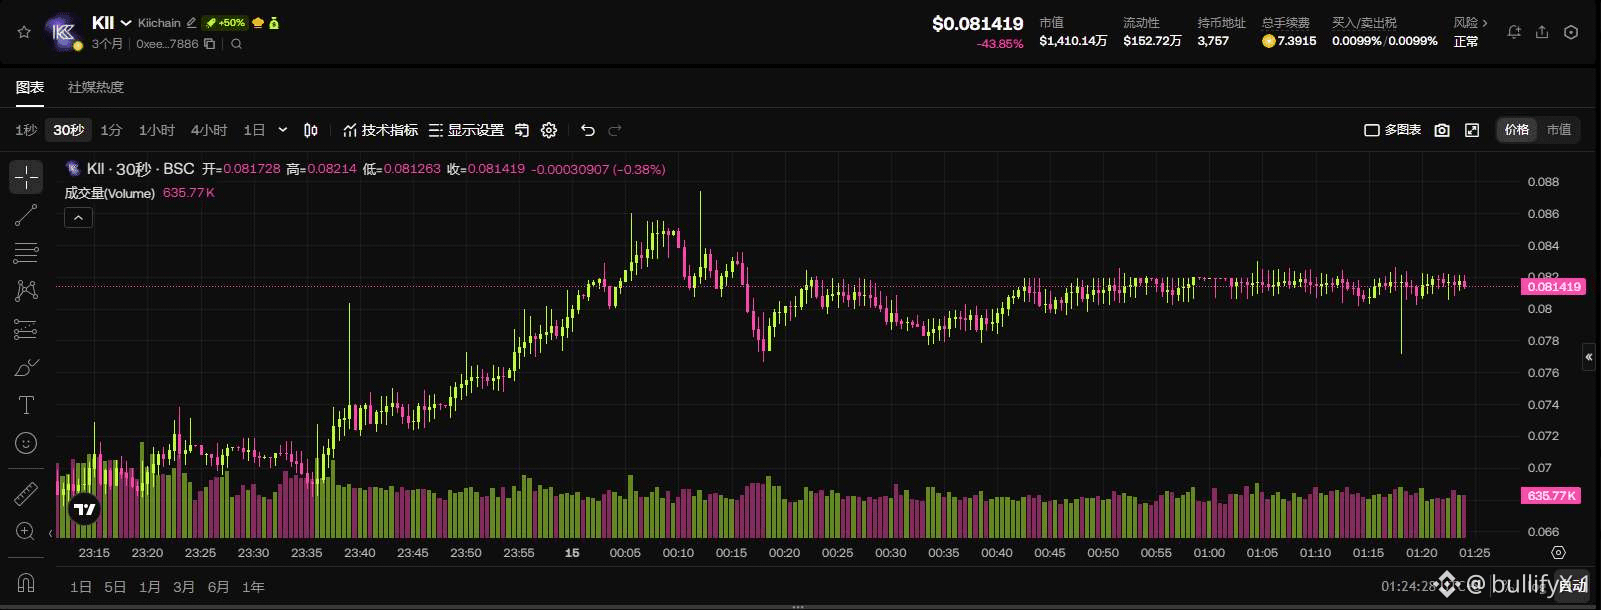This screenshot has width=1601, height=610.
Task: Set date range to 6月
Action: pos(218,587)
